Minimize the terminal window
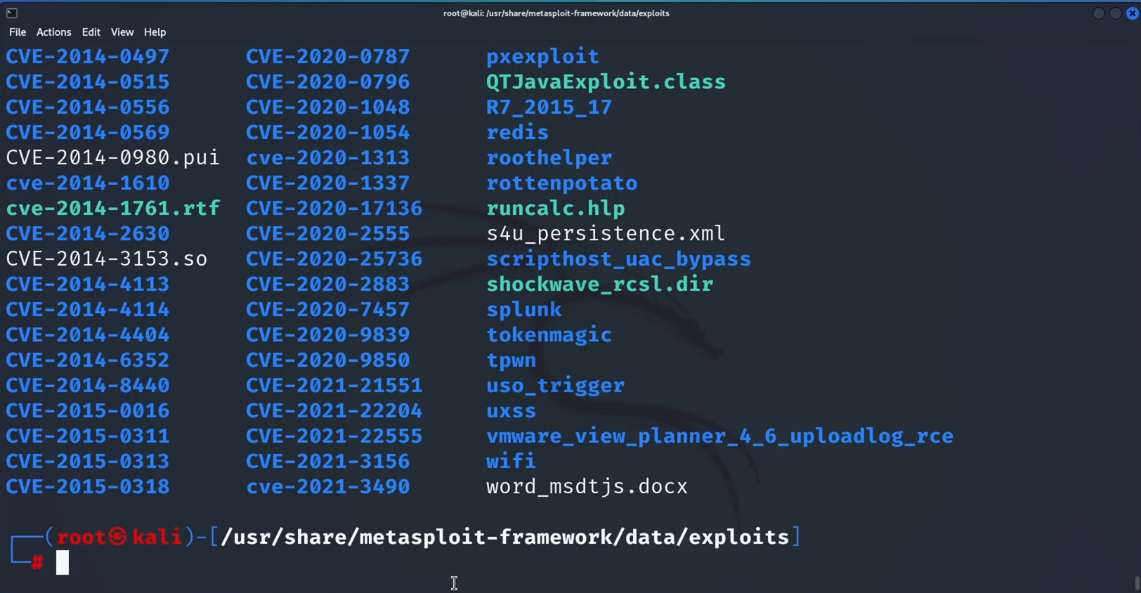 coord(1098,13)
